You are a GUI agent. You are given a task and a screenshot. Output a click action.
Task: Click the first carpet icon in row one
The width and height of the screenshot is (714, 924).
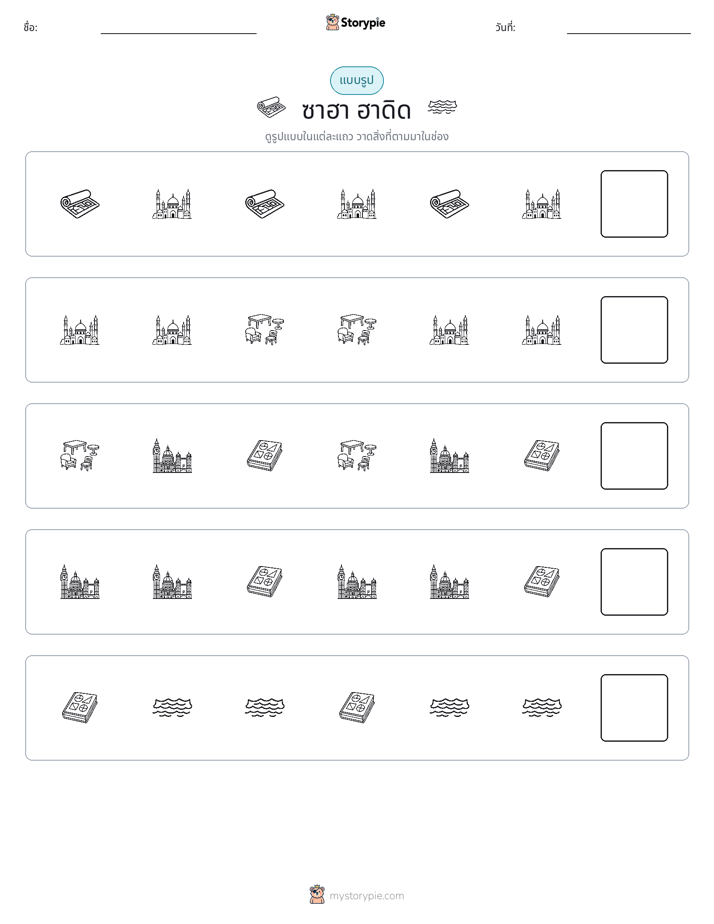tap(80, 204)
